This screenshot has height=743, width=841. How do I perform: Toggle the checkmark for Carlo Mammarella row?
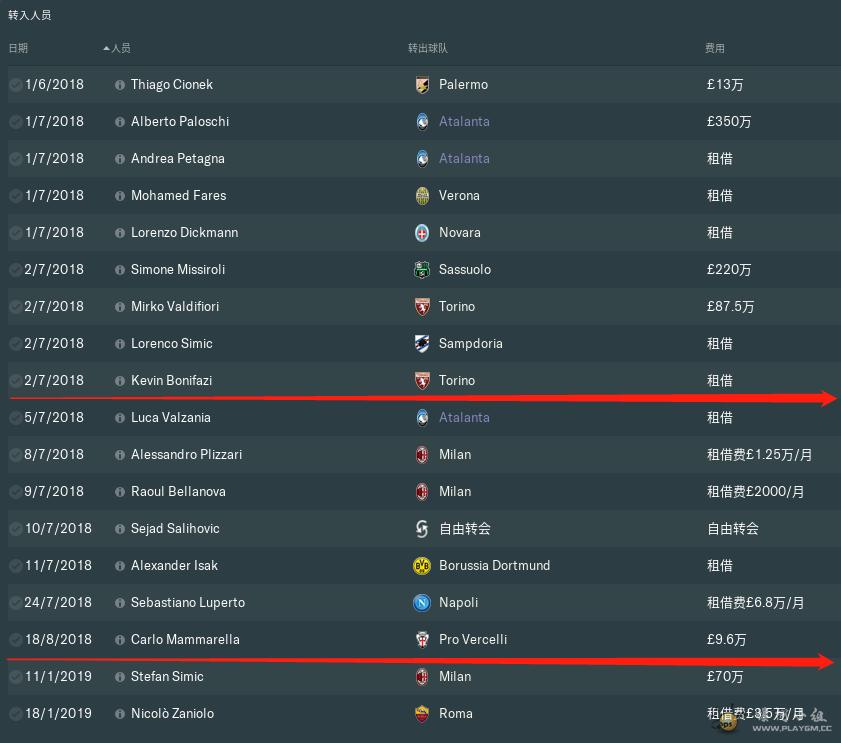click(x=16, y=639)
